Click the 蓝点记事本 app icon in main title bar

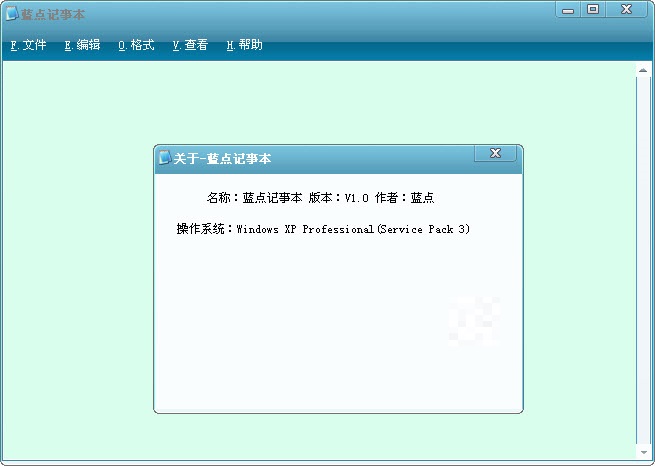click(12, 13)
